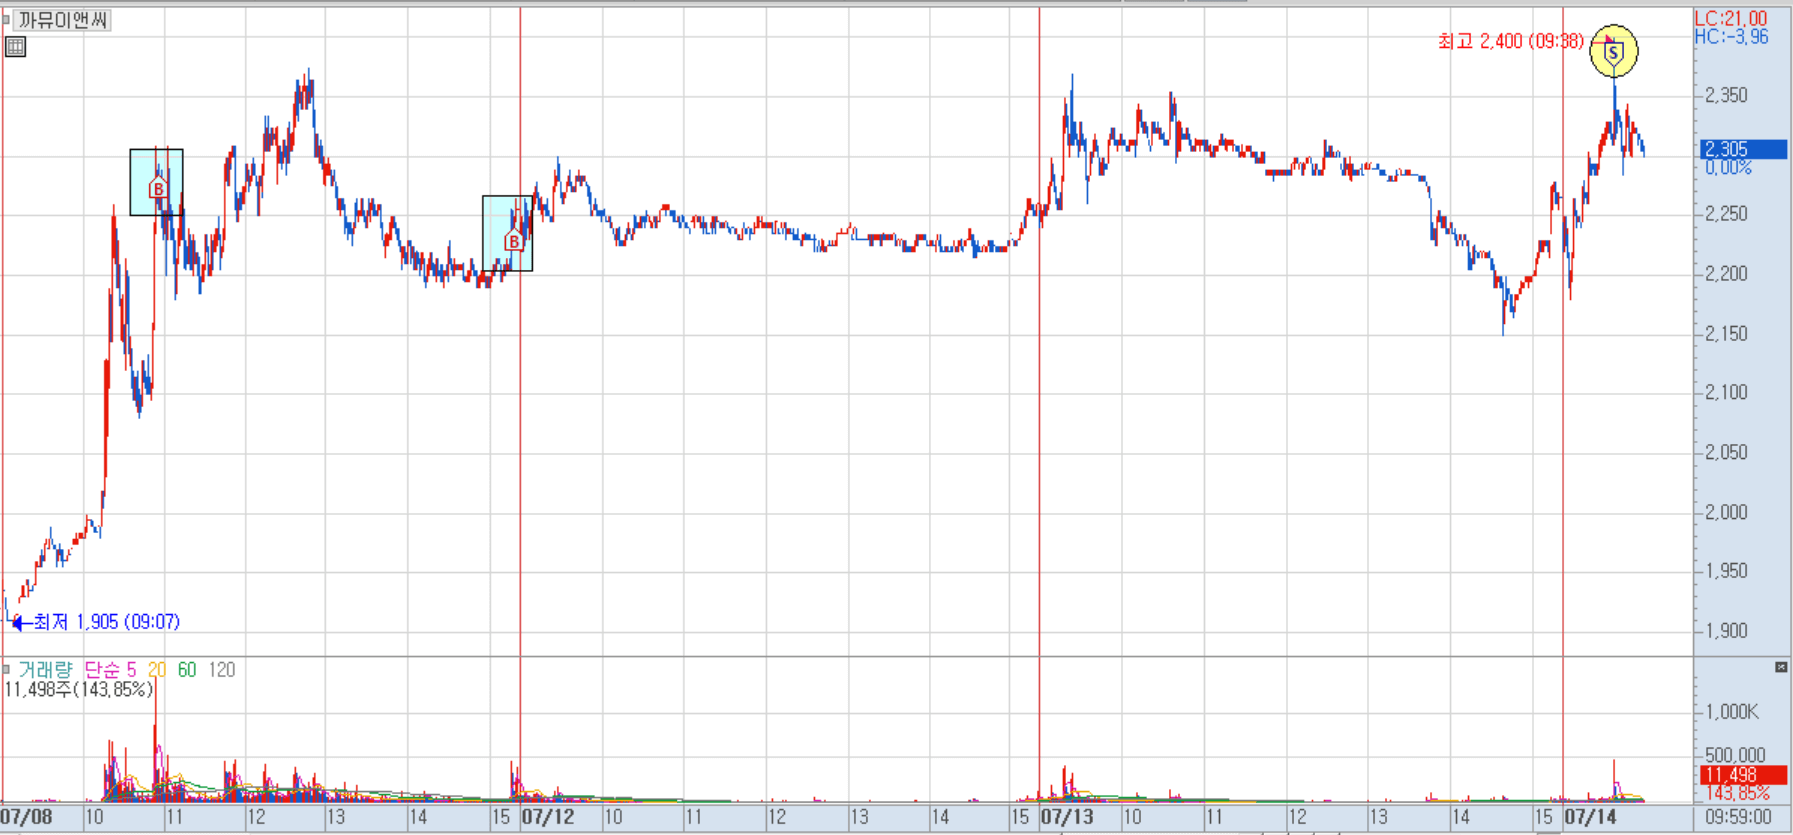Click the 07/08 date label
The width and height of the screenshot is (1793, 835).
pyautogui.click(x=27, y=817)
